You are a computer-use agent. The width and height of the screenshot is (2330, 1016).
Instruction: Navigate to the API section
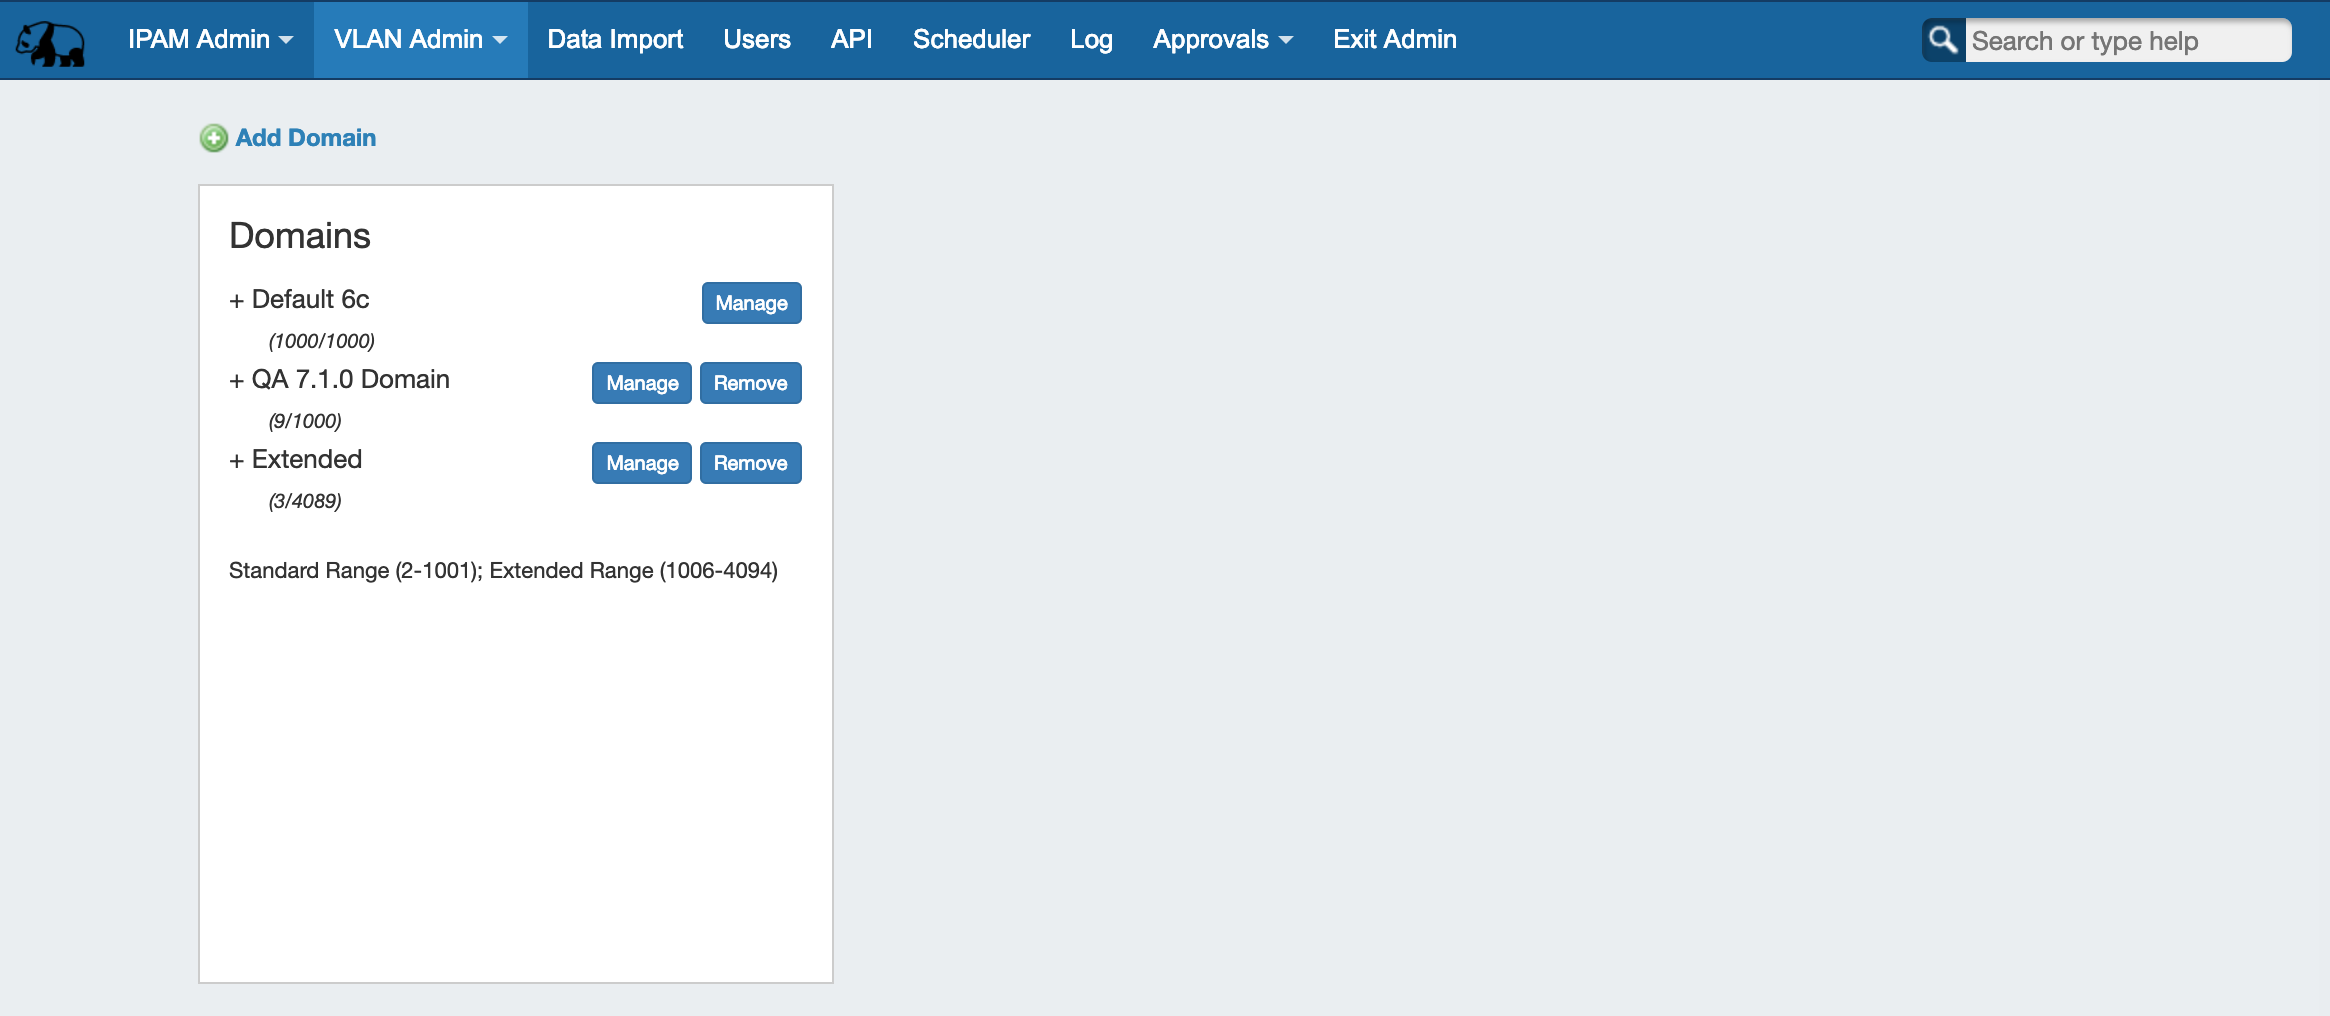(851, 40)
